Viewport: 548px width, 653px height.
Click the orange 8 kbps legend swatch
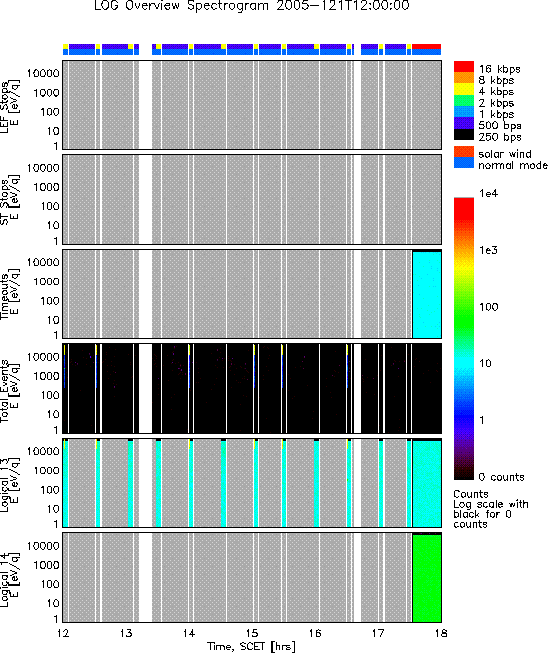coord(463,78)
